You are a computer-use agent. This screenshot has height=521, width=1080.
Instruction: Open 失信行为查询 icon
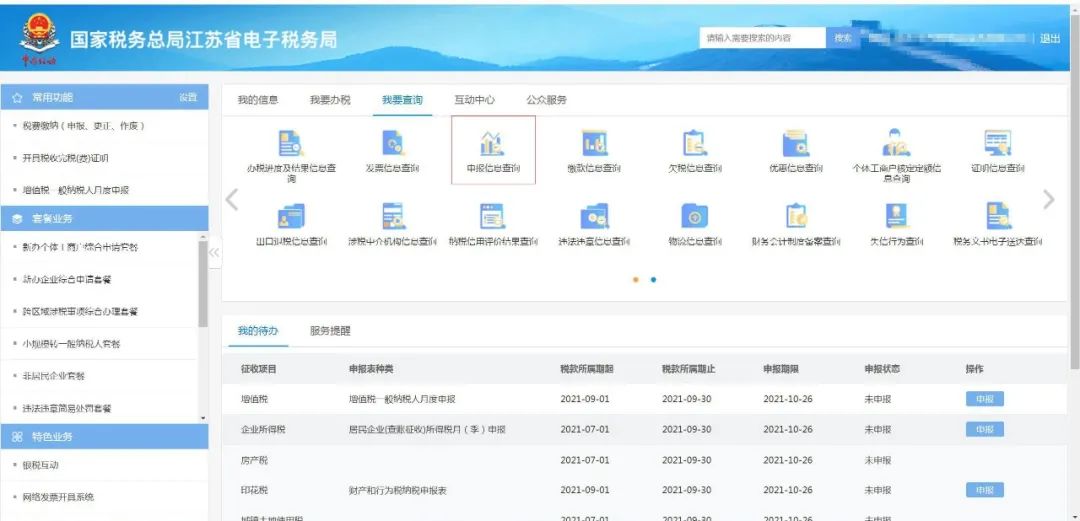click(896, 216)
